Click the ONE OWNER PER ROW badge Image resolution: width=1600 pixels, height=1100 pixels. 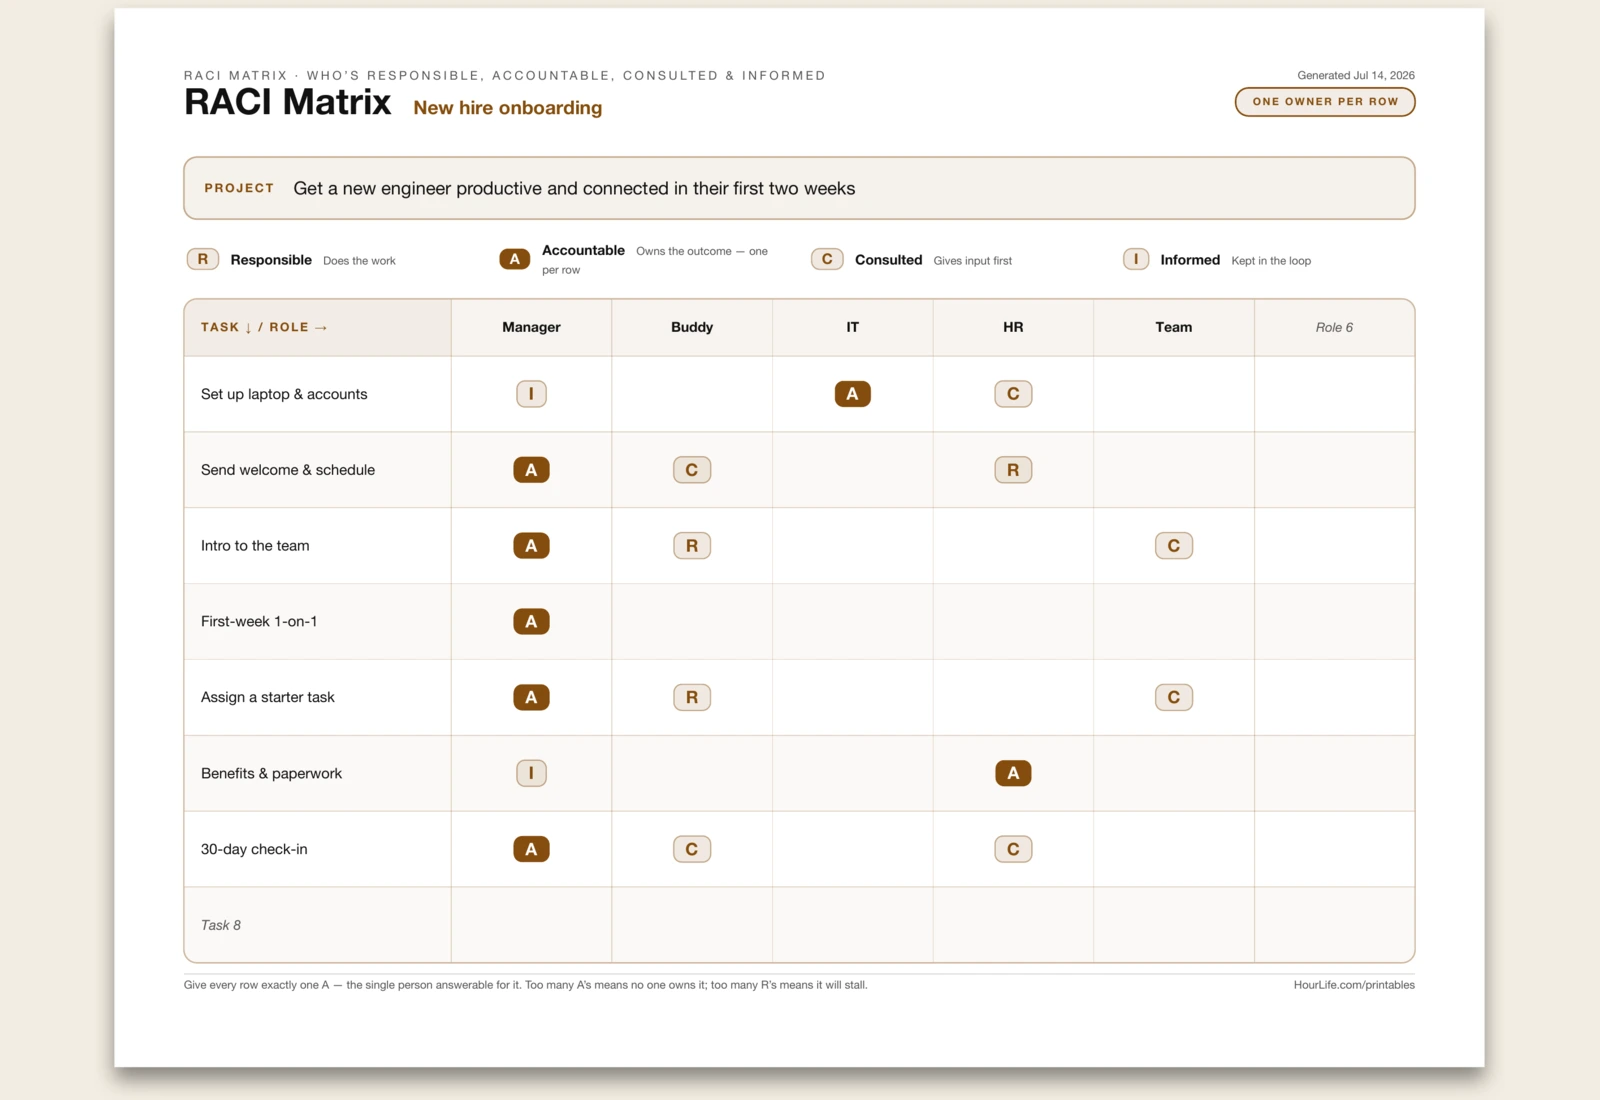(1324, 102)
